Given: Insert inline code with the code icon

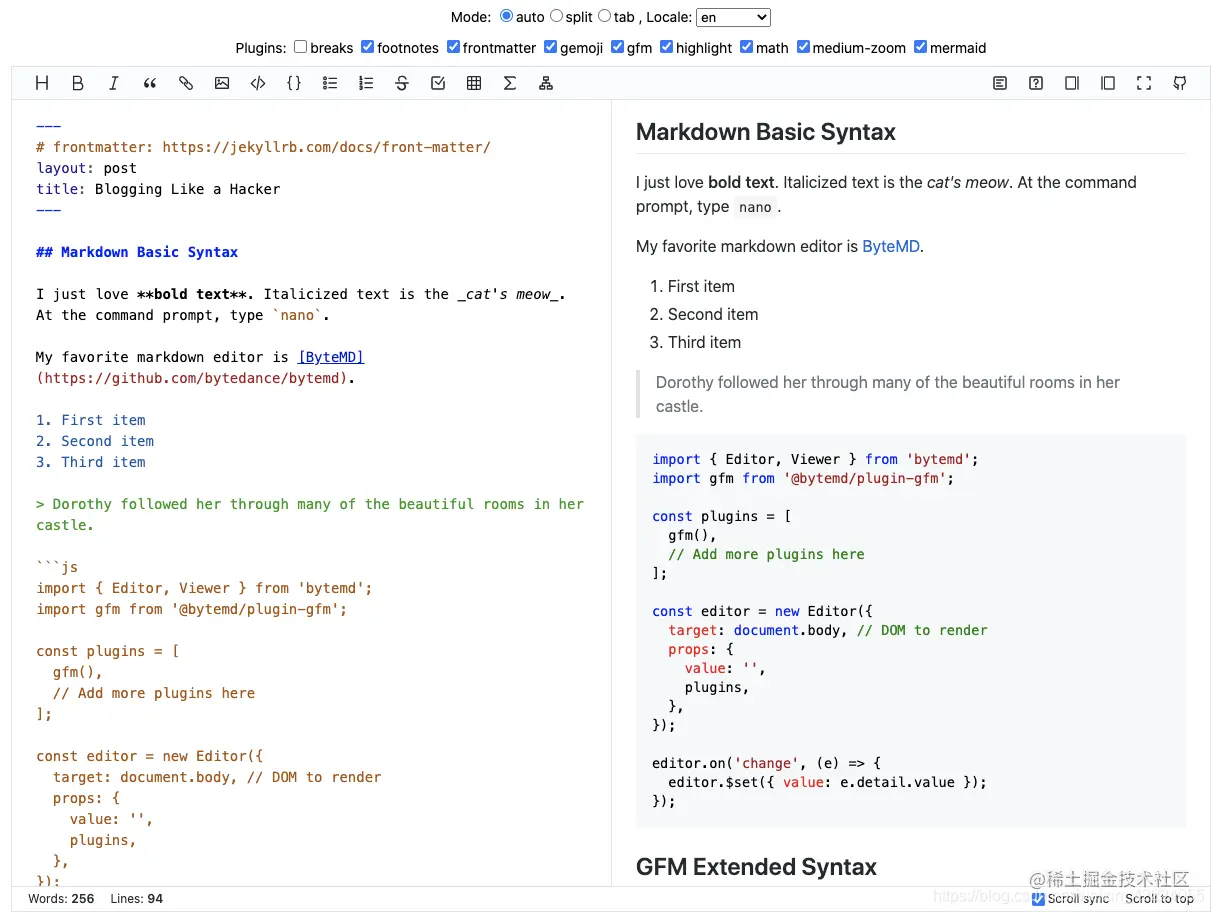Looking at the screenshot, I should pos(258,83).
